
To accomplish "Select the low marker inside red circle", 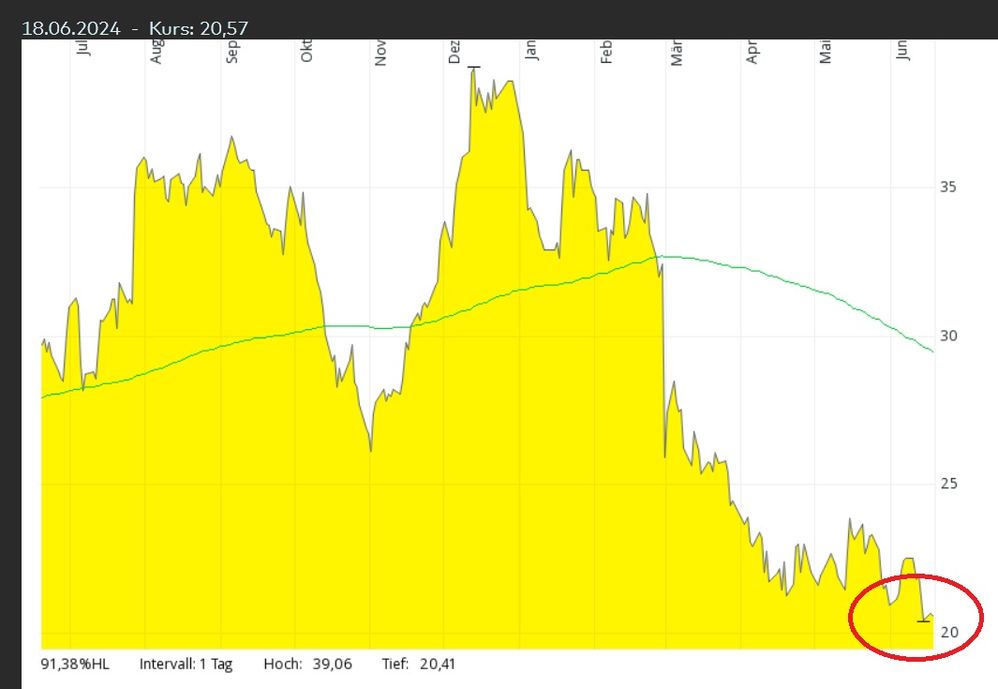I will [923, 621].
